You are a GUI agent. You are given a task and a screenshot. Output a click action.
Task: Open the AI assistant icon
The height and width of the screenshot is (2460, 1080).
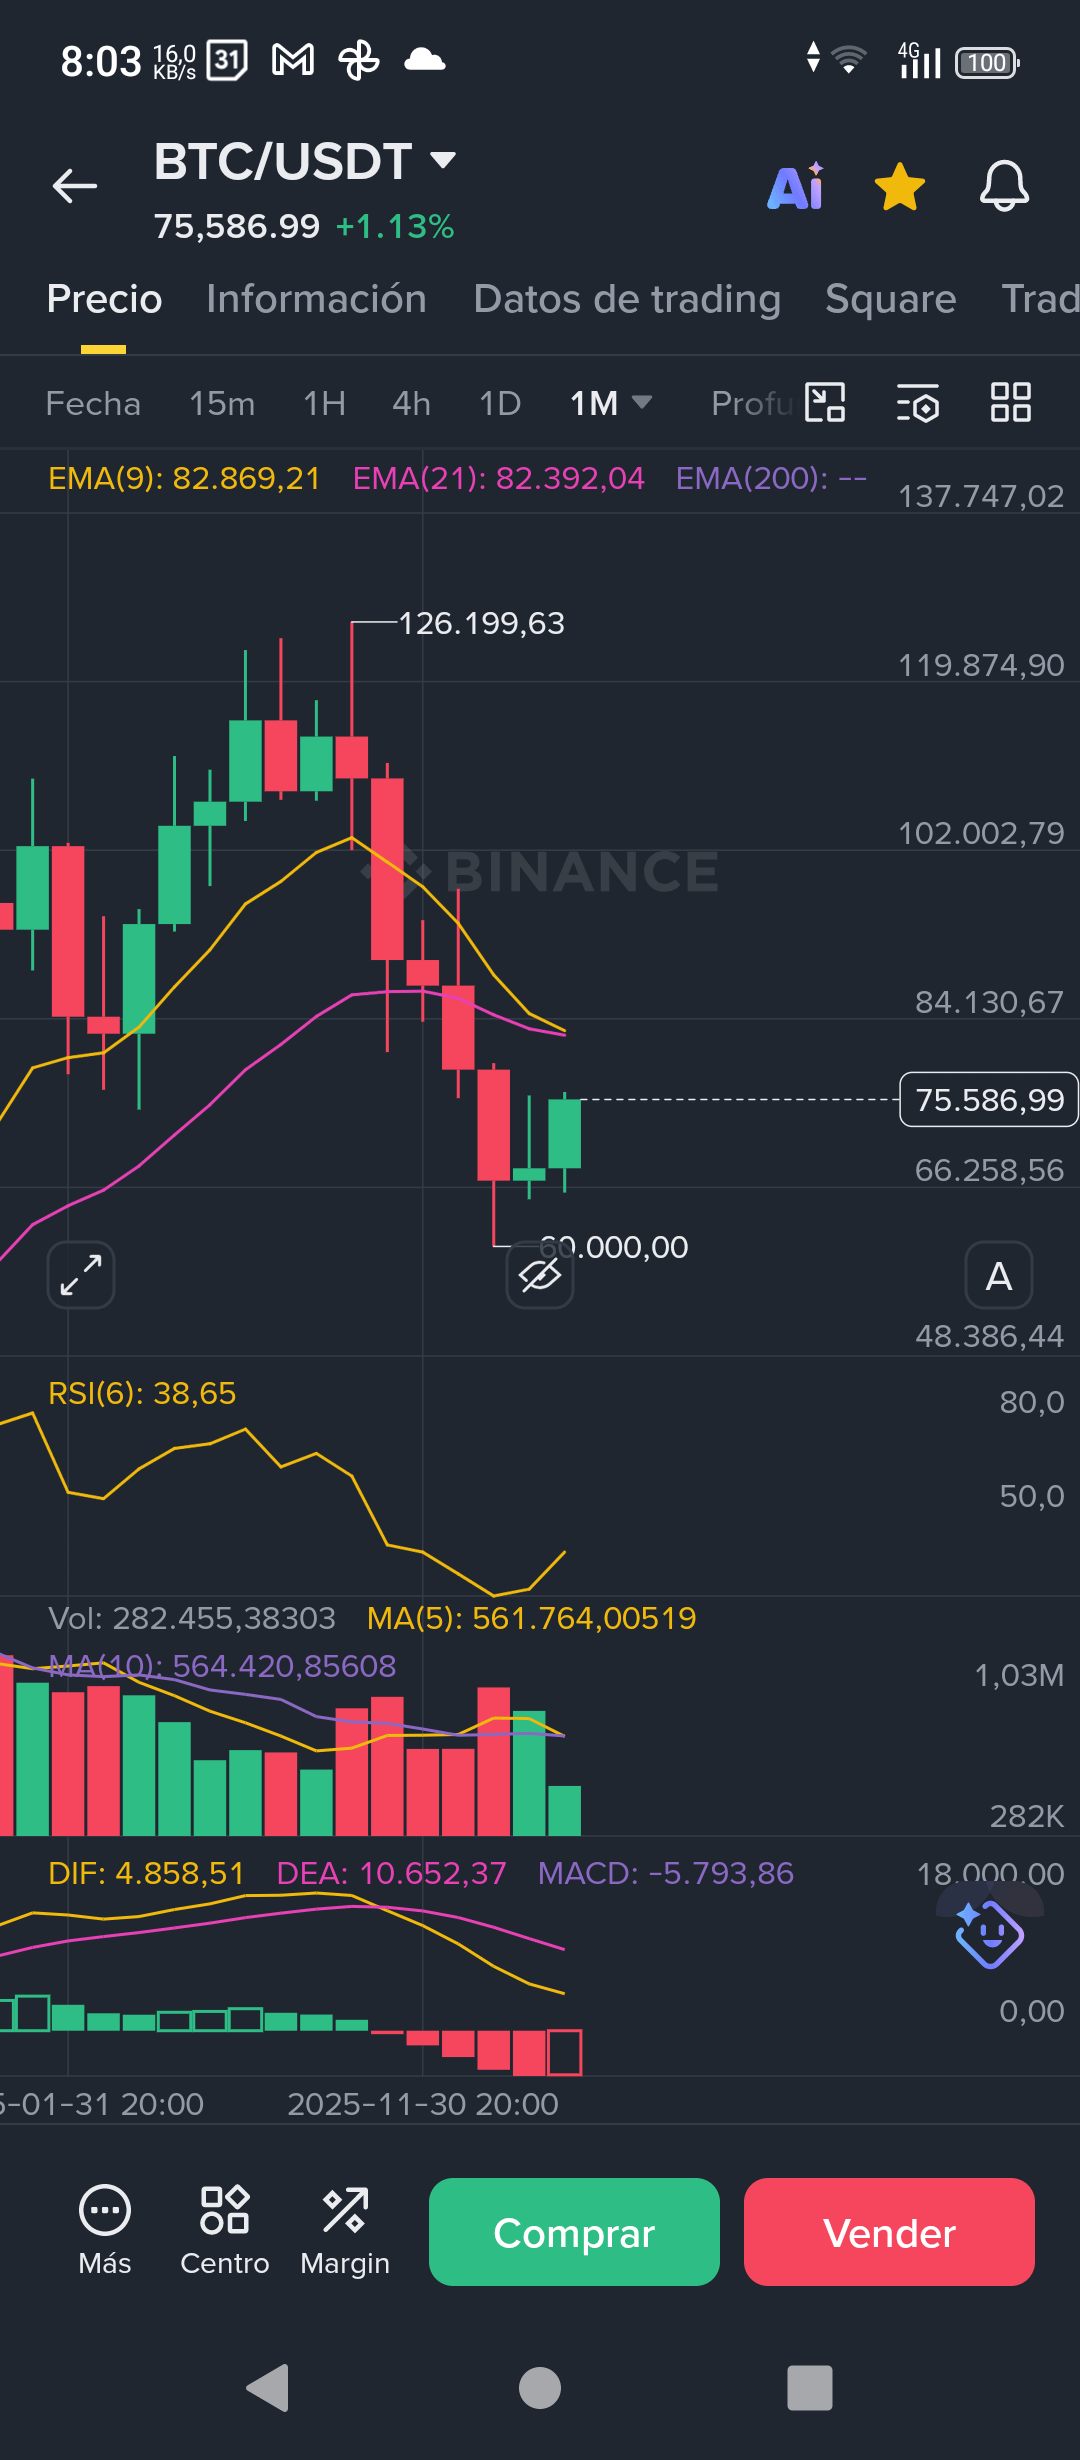tap(796, 186)
